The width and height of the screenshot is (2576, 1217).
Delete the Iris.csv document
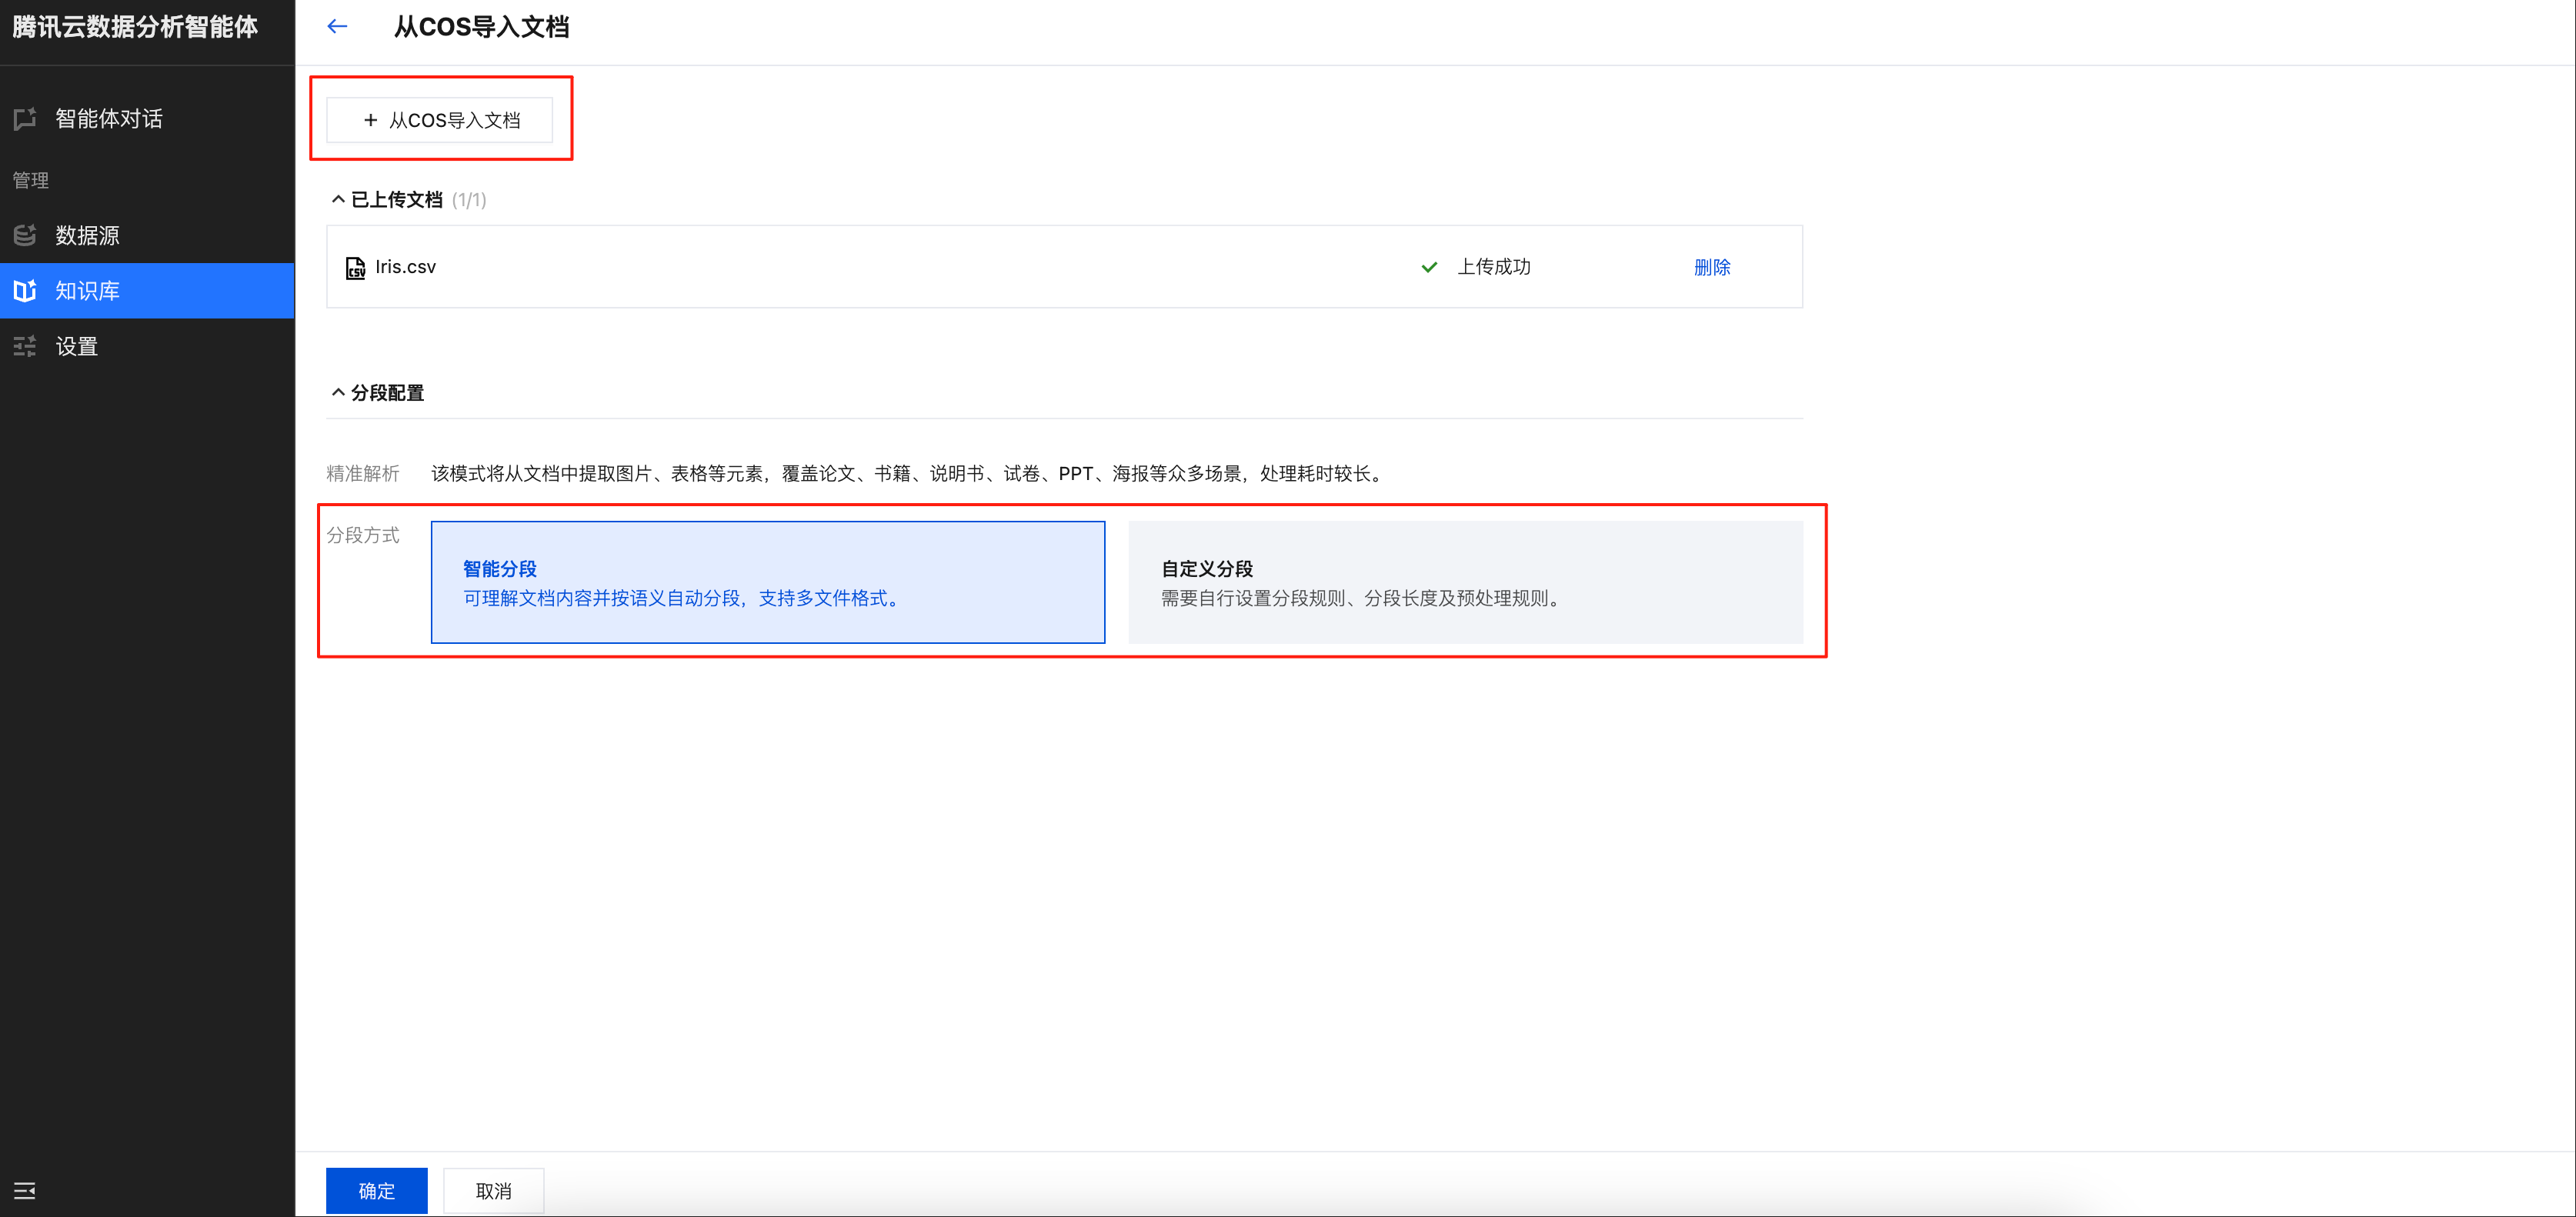click(1712, 267)
